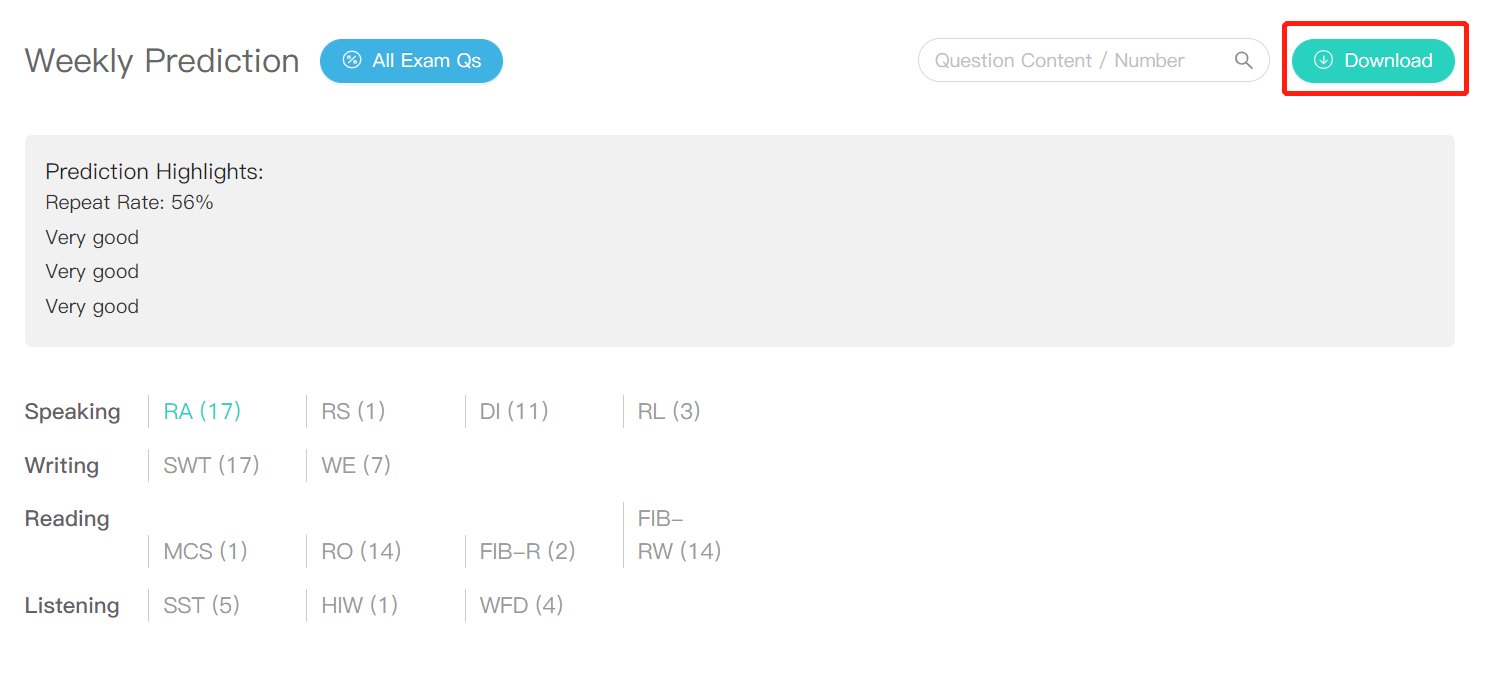Switch to WFD (4) questions
The image size is (1490, 675).
tap(521, 605)
